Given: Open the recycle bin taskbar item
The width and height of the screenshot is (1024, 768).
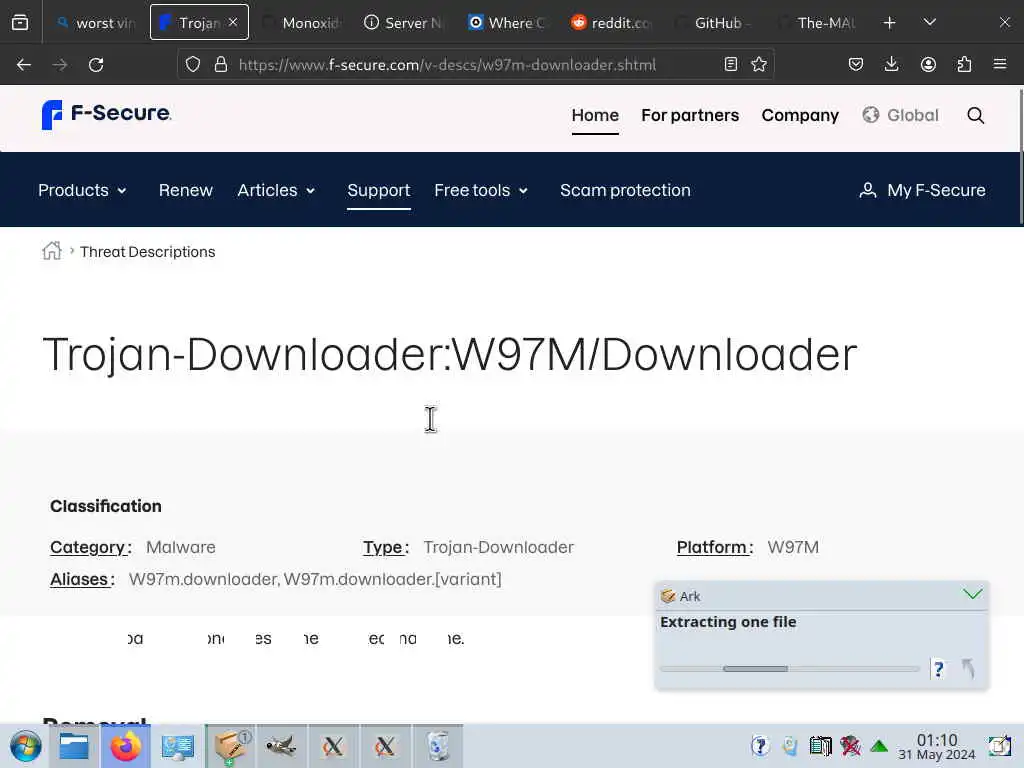Looking at the screenshot, I should pos(438,746).
